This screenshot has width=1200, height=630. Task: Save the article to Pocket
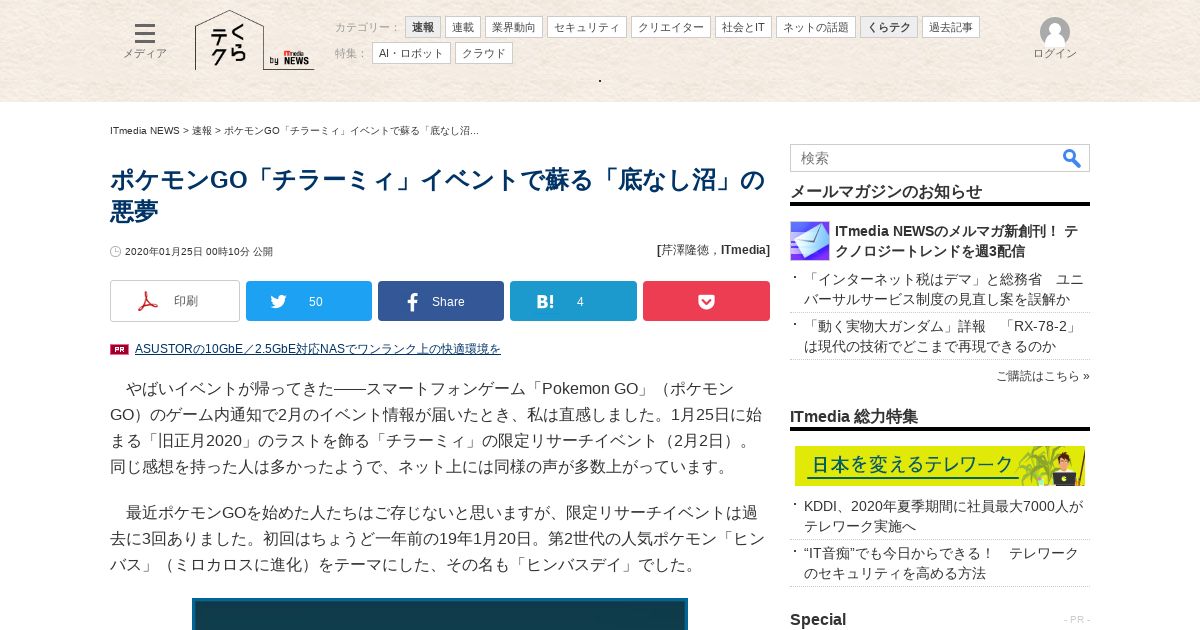[x=706, y=301]
